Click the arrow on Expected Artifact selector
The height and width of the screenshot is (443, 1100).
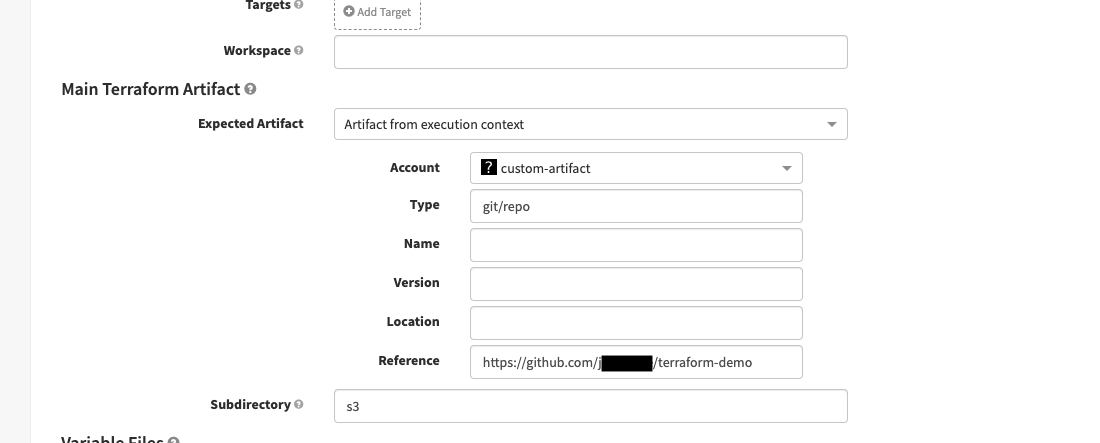tap(832, 125)
